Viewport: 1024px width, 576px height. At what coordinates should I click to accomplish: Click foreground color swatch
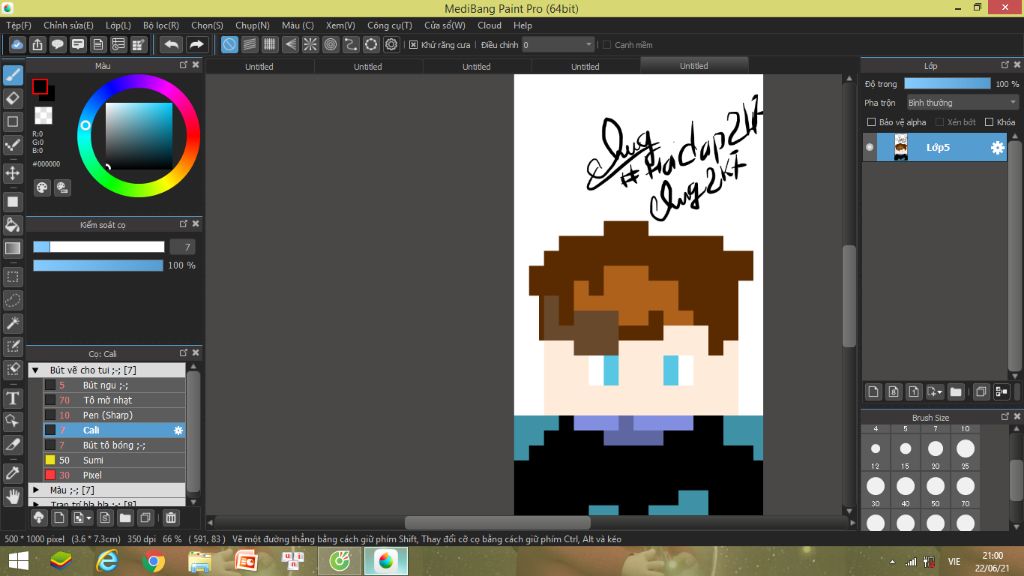[40, 86]
